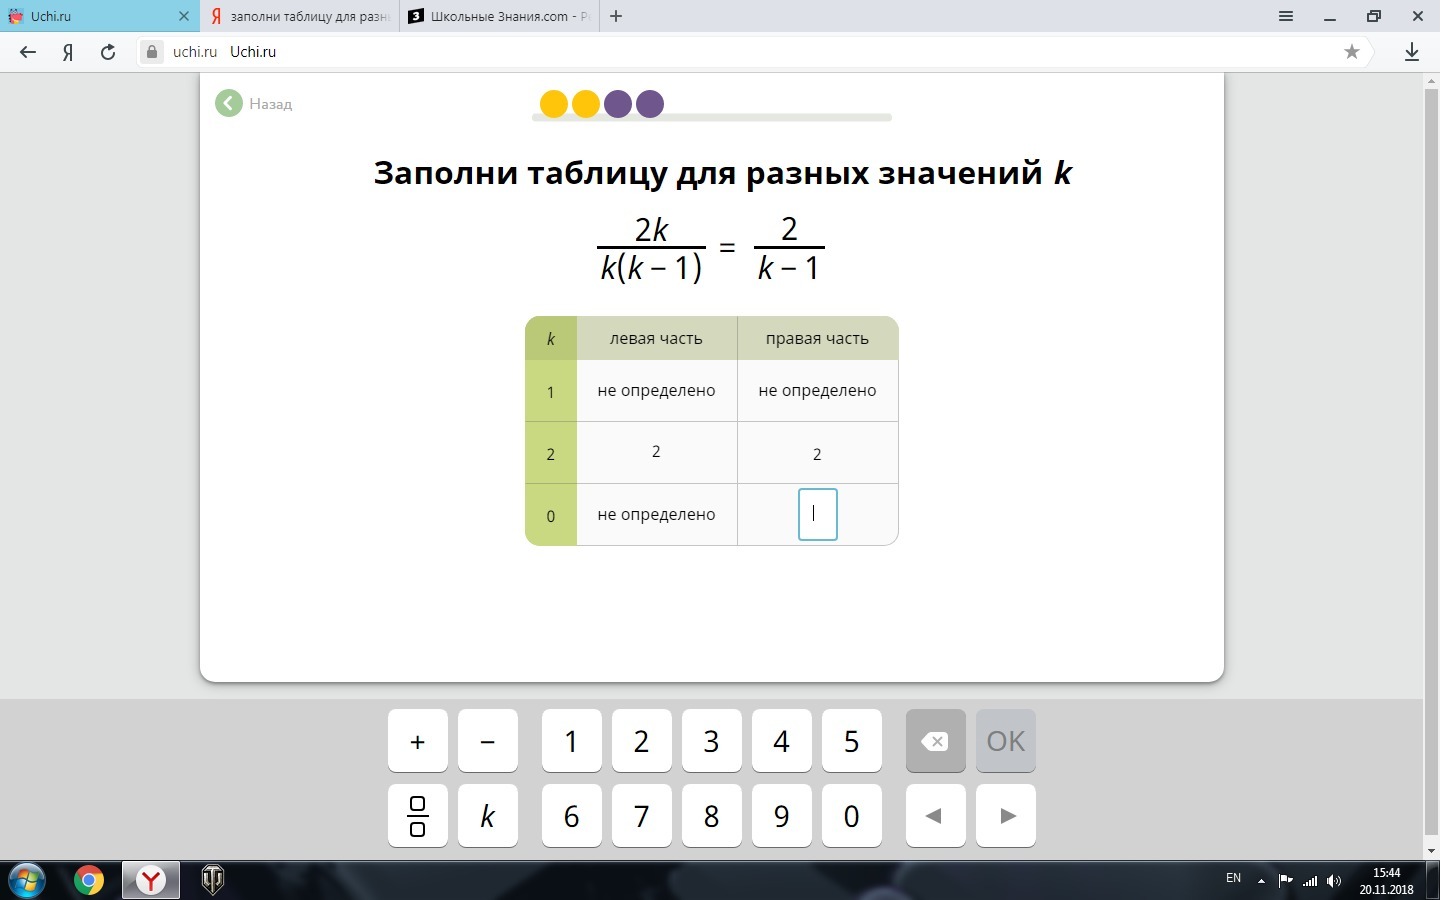Image resolution: width=1444 pixels, height=900 pixels.
Task: Delete last character with the backspace key
Action: pos(935,741)
